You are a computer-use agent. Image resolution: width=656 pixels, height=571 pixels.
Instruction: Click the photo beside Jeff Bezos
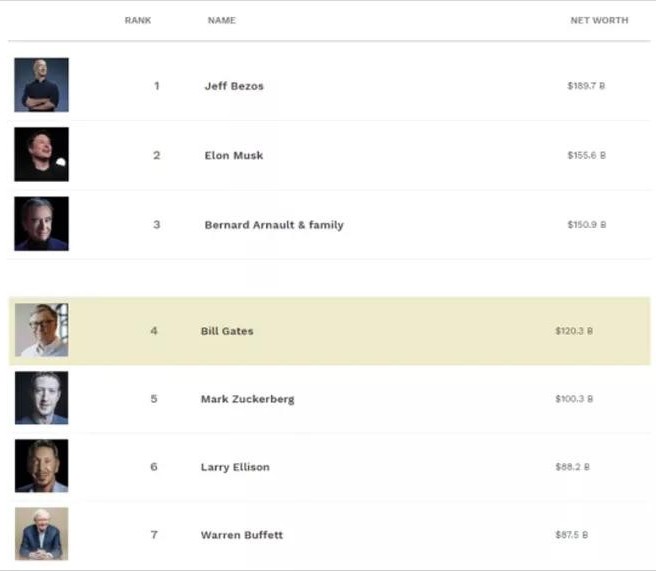click(41, 85)
